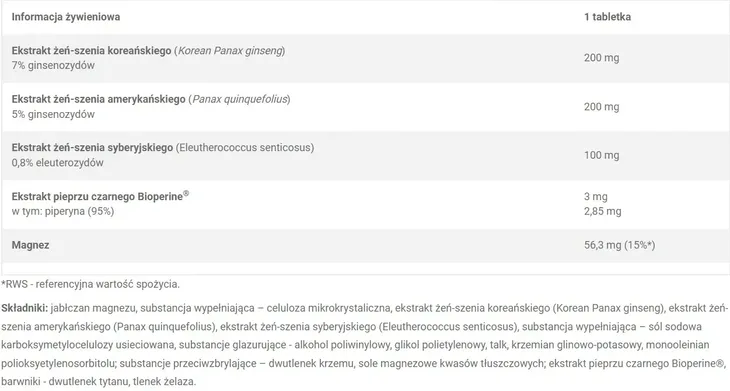Viewport: 730px width, 391px height.
Task: Click 'Ekstrakt żeń-szenia syberyjskiego' row label
Action: (92, 148)
